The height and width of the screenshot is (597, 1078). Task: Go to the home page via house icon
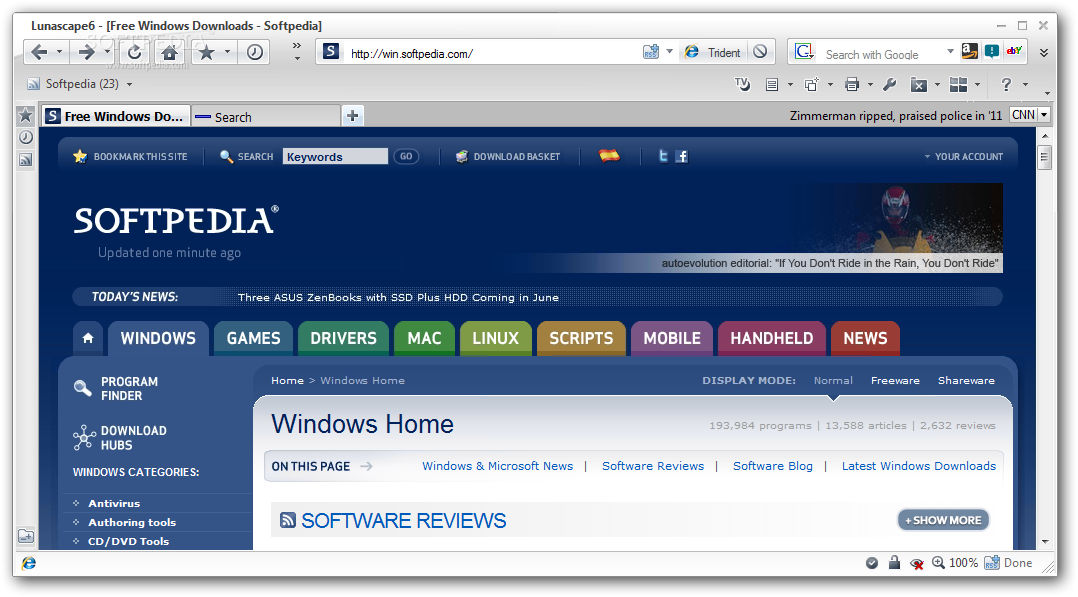[169, 52]
